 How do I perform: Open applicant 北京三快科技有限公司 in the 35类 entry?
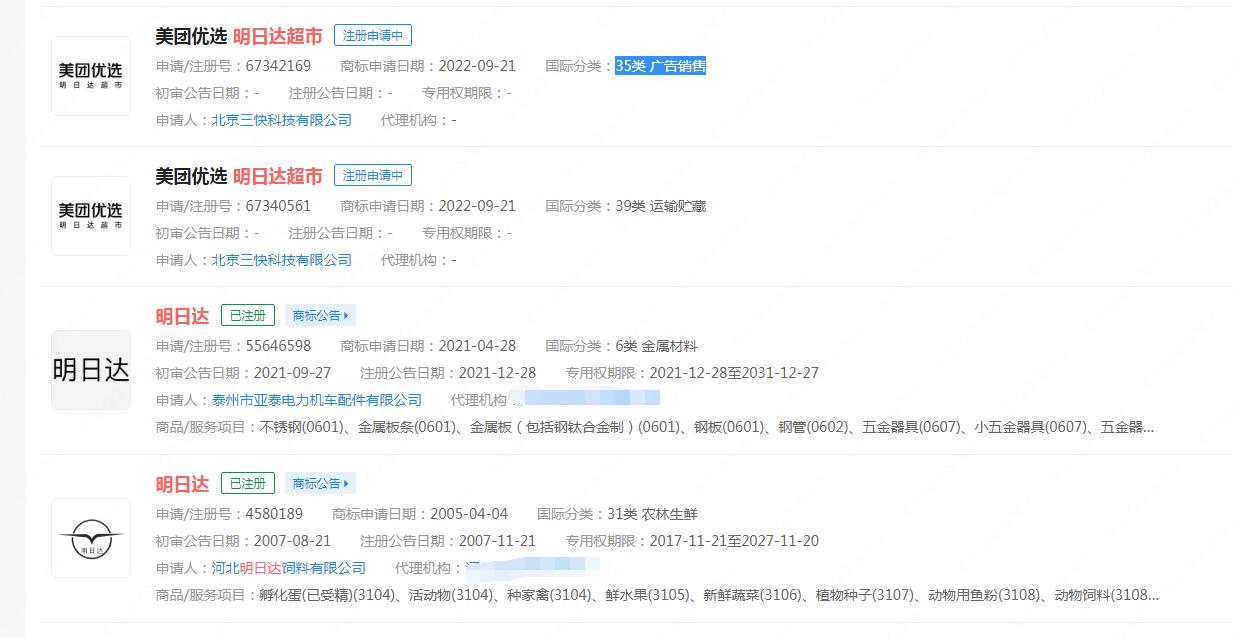[x=281, y=120]
